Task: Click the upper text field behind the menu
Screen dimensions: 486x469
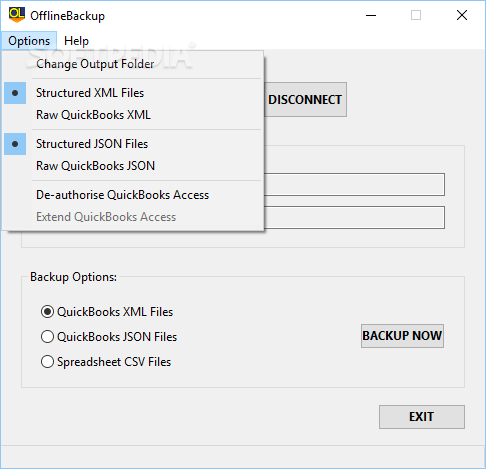Action: 354,184
